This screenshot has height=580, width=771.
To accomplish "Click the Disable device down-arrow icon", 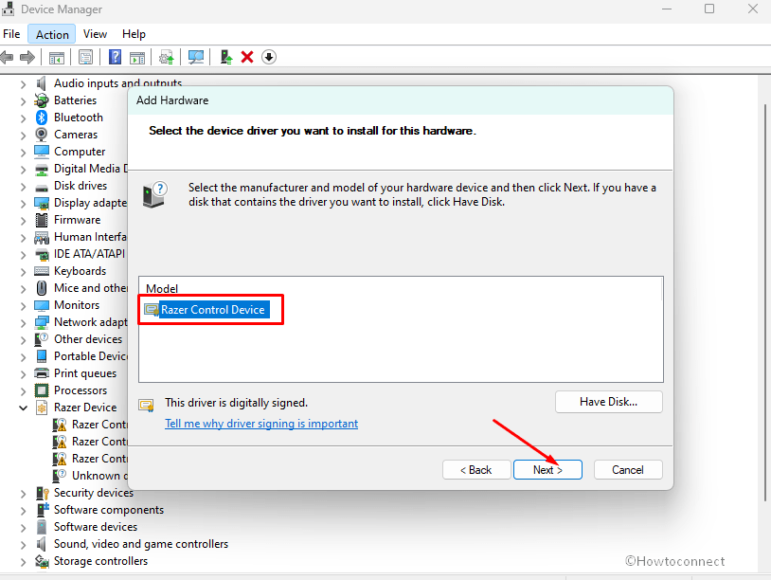I will click(x=268, y=57).
